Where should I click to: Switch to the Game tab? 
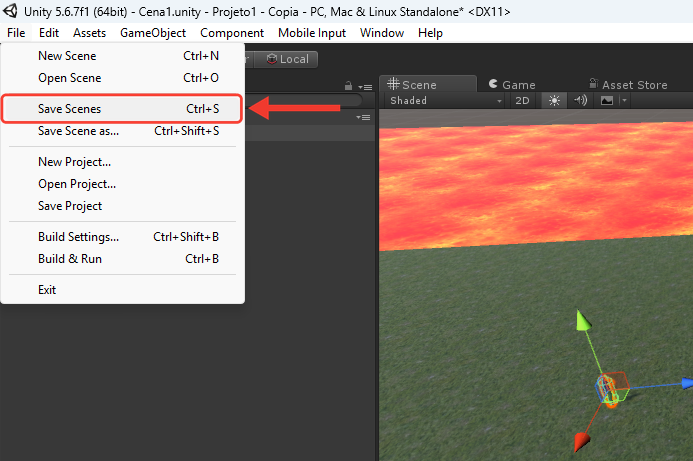512,84
